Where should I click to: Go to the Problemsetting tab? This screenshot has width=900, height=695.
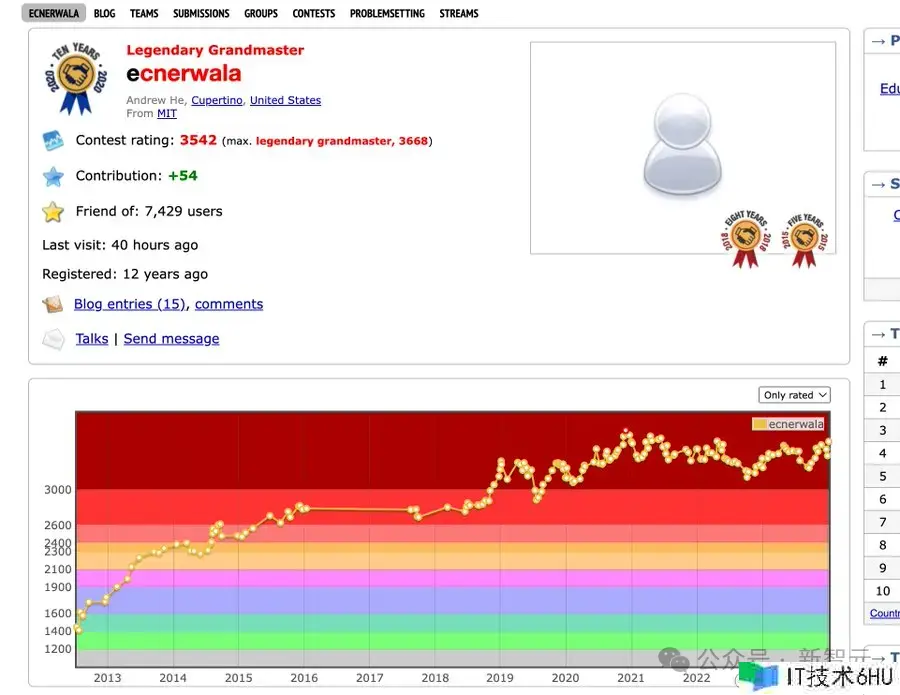[387, 13]
